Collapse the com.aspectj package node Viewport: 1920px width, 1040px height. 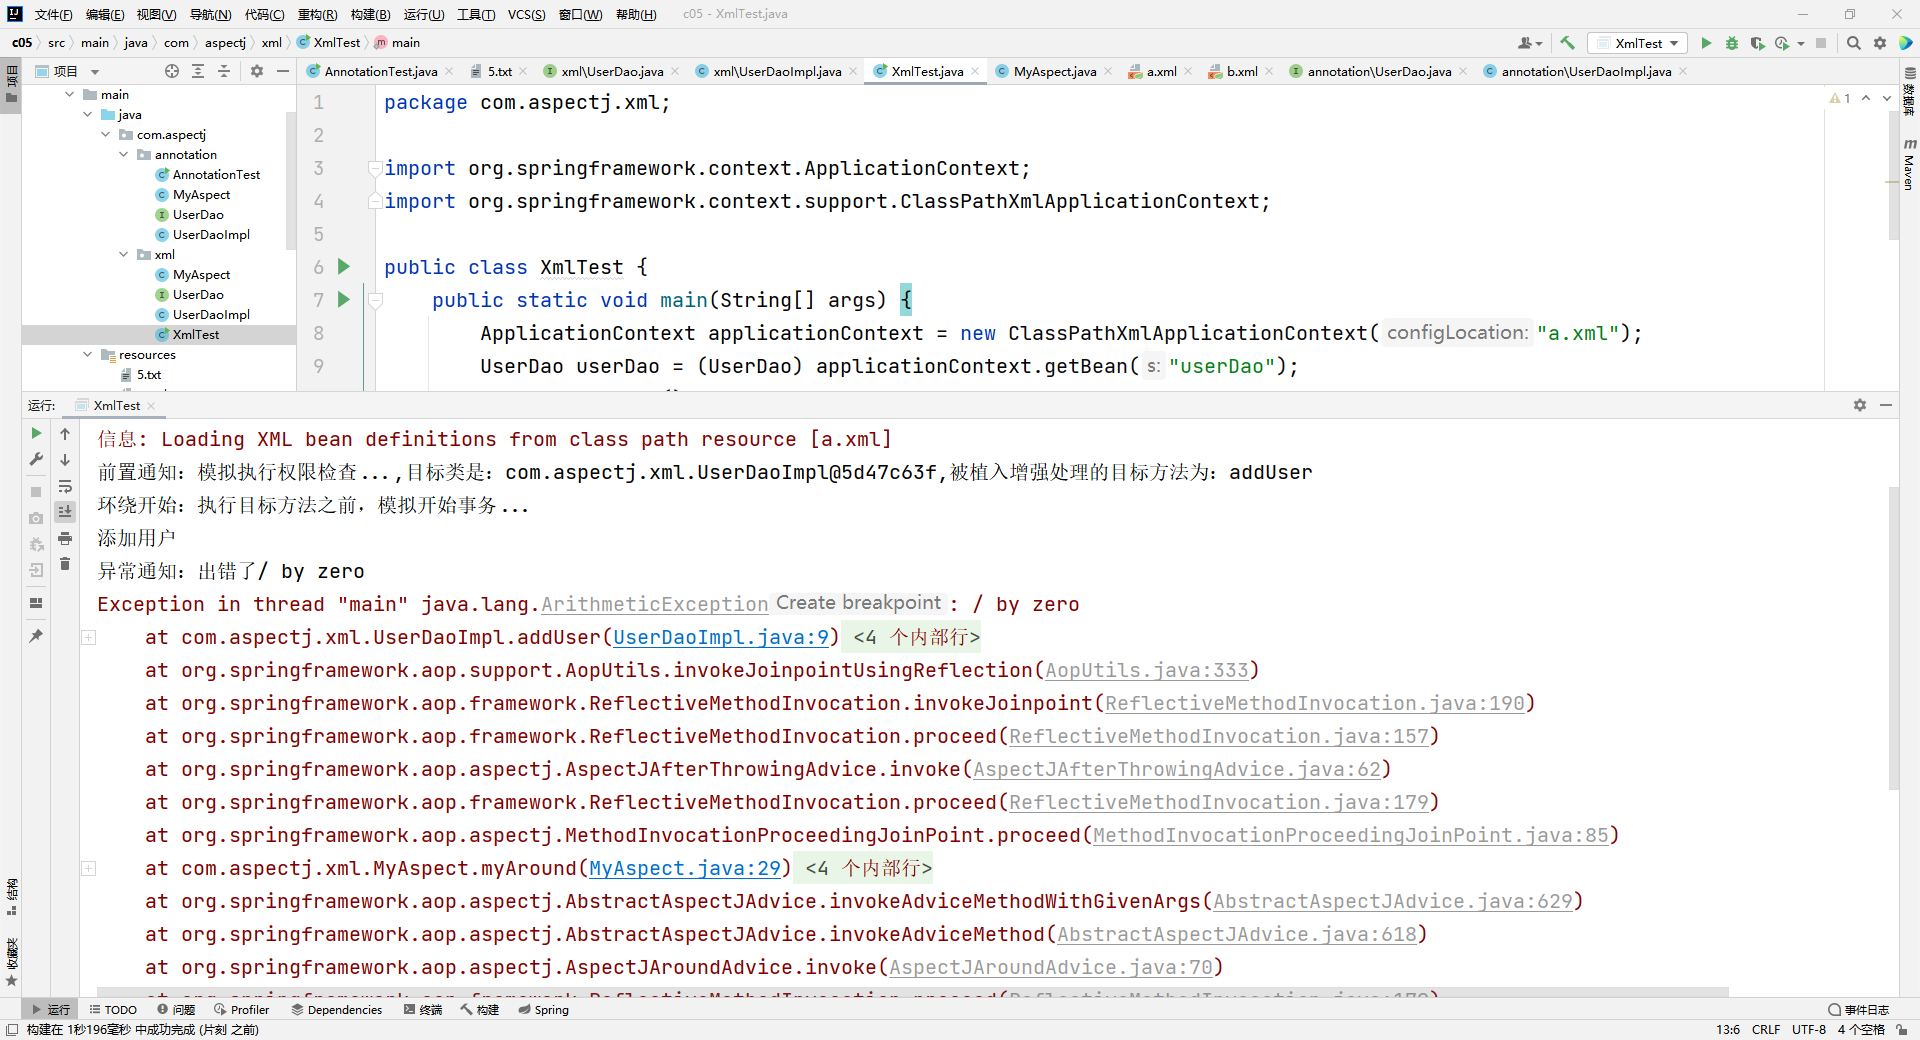pos(106,134)
